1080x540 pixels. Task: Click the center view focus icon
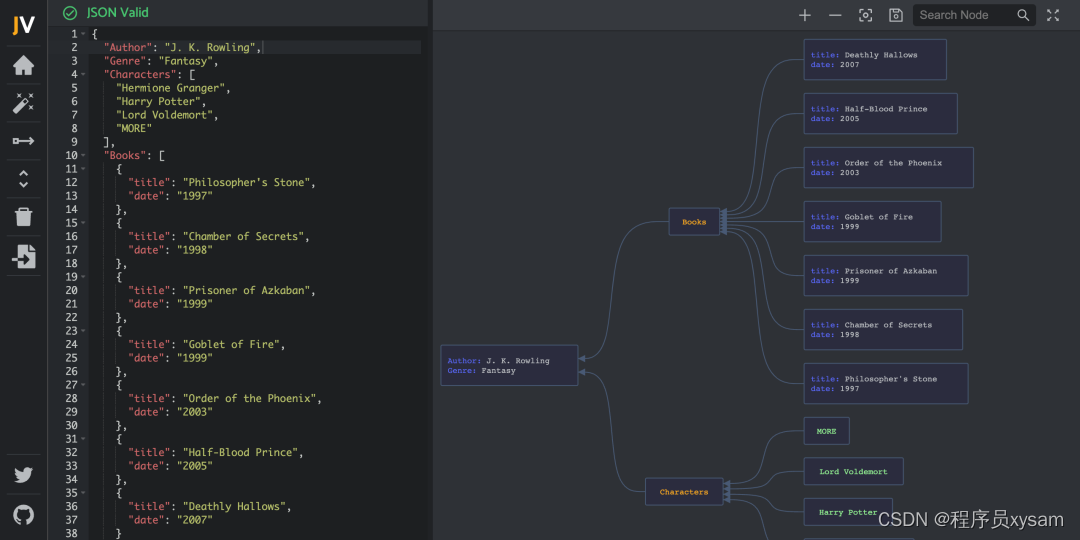[x=866, y=15]
